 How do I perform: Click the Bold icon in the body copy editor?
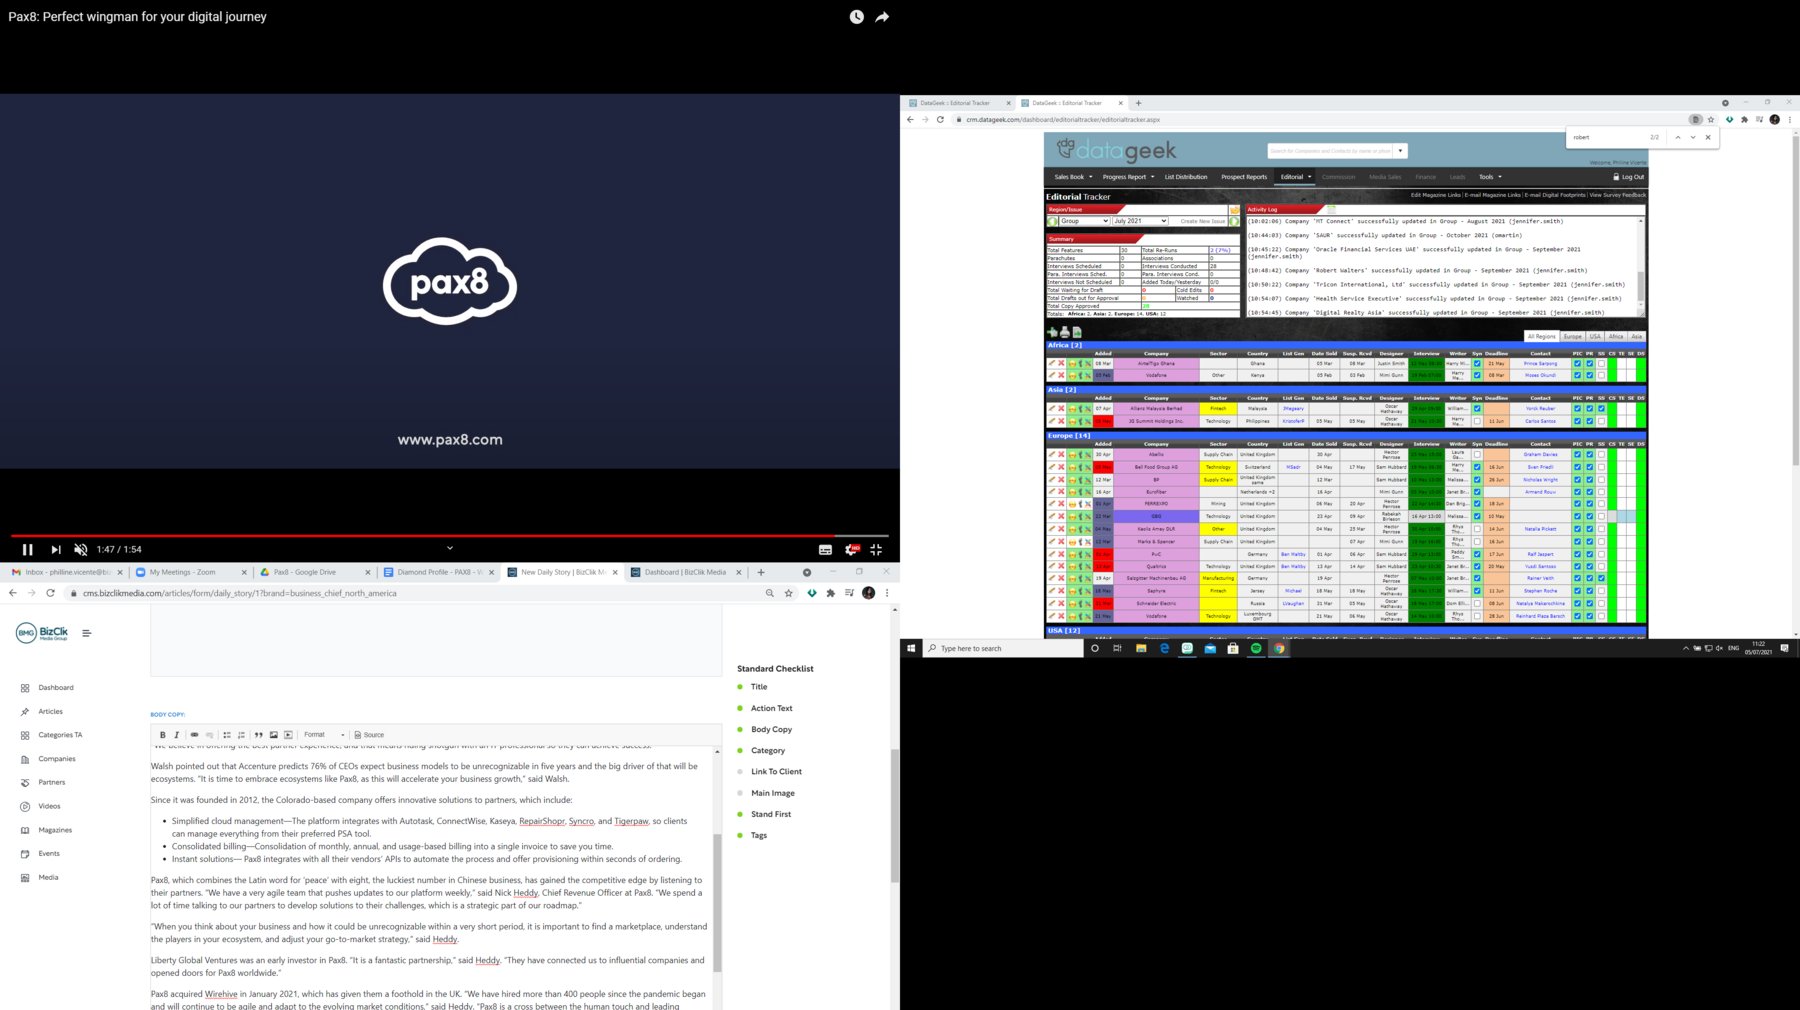pyautogui.click(x=163, y=735)
